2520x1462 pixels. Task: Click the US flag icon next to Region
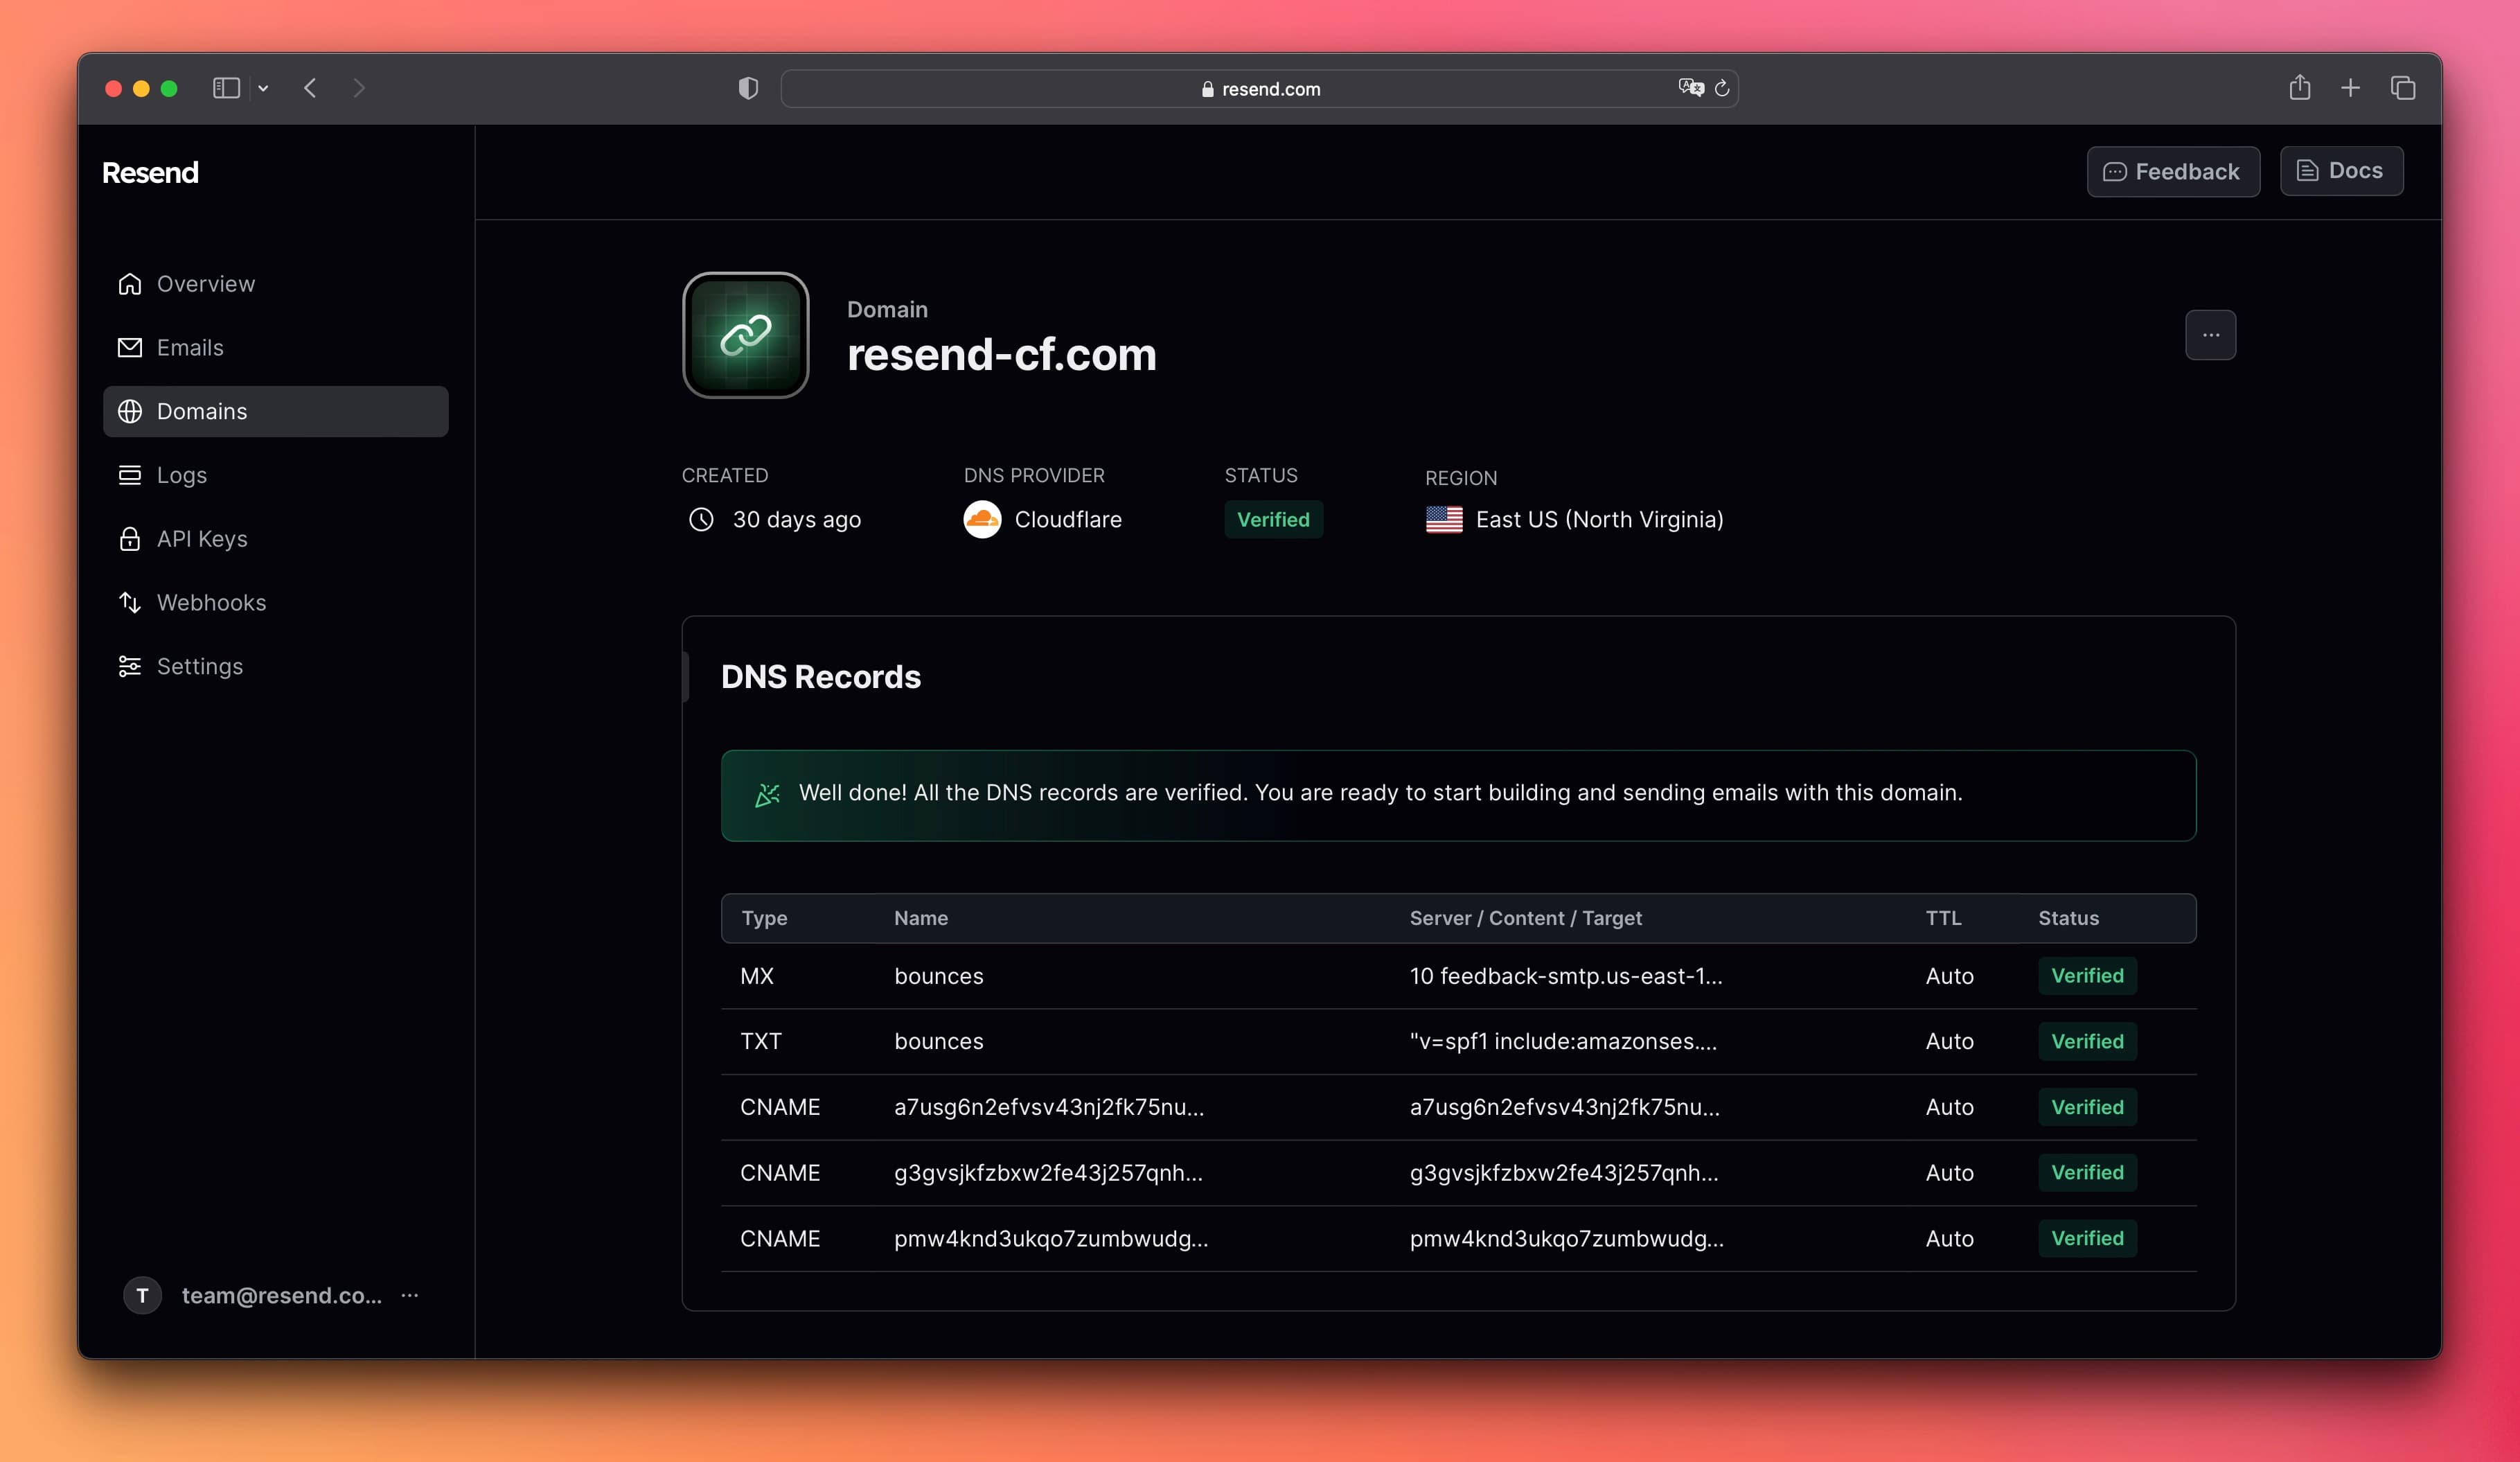coord(1443,519)
